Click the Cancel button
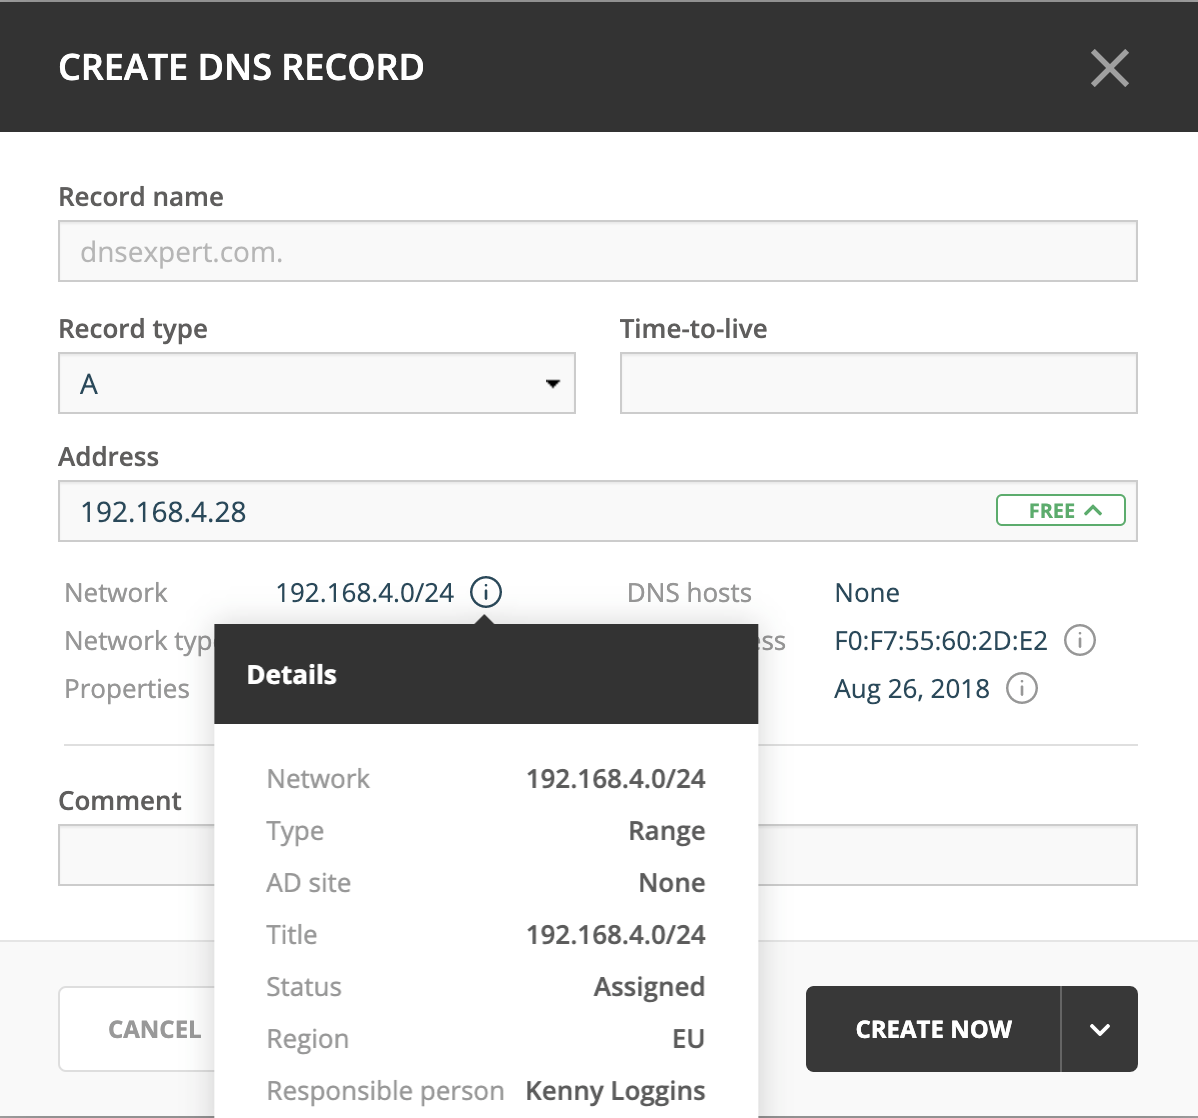 click(138, 1029)
